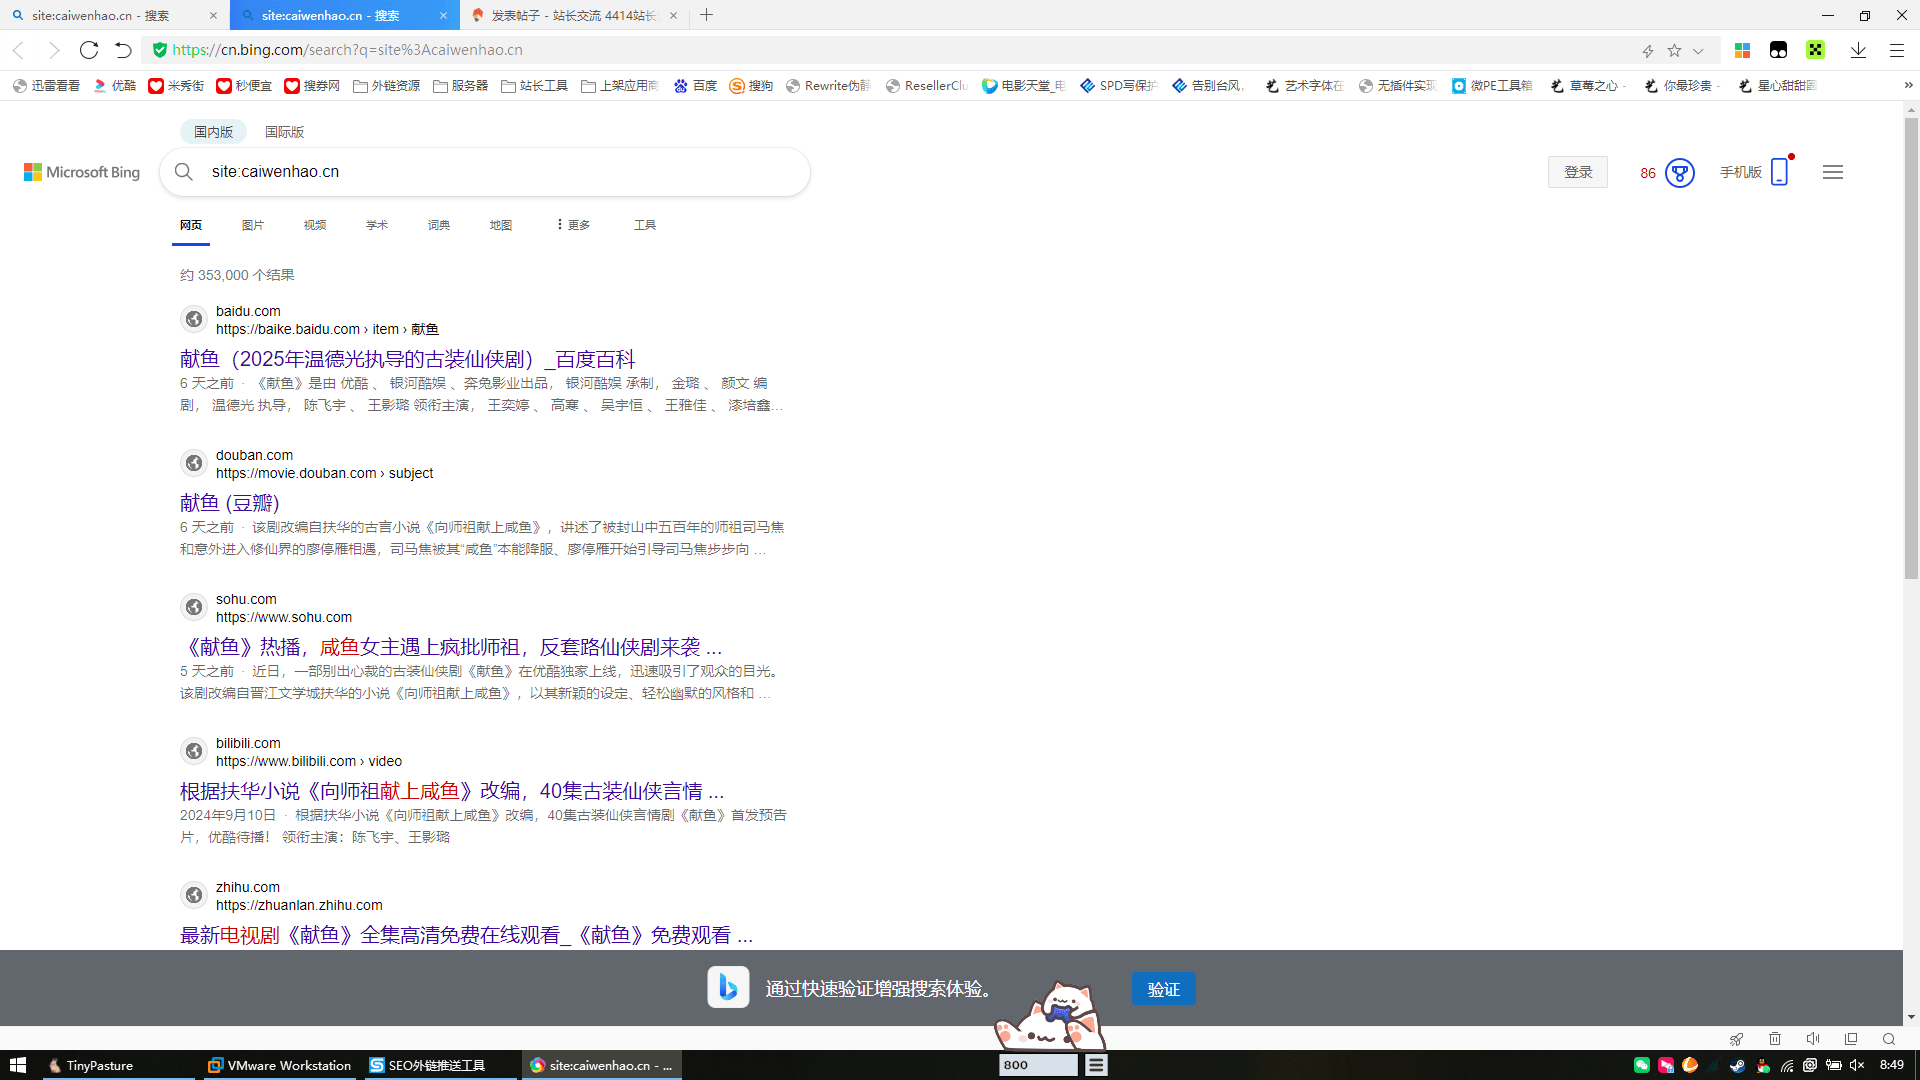This screenshot has width=1920, height=1080.
Task: Bookmark page with the star icon
Action: (1674, 50)
